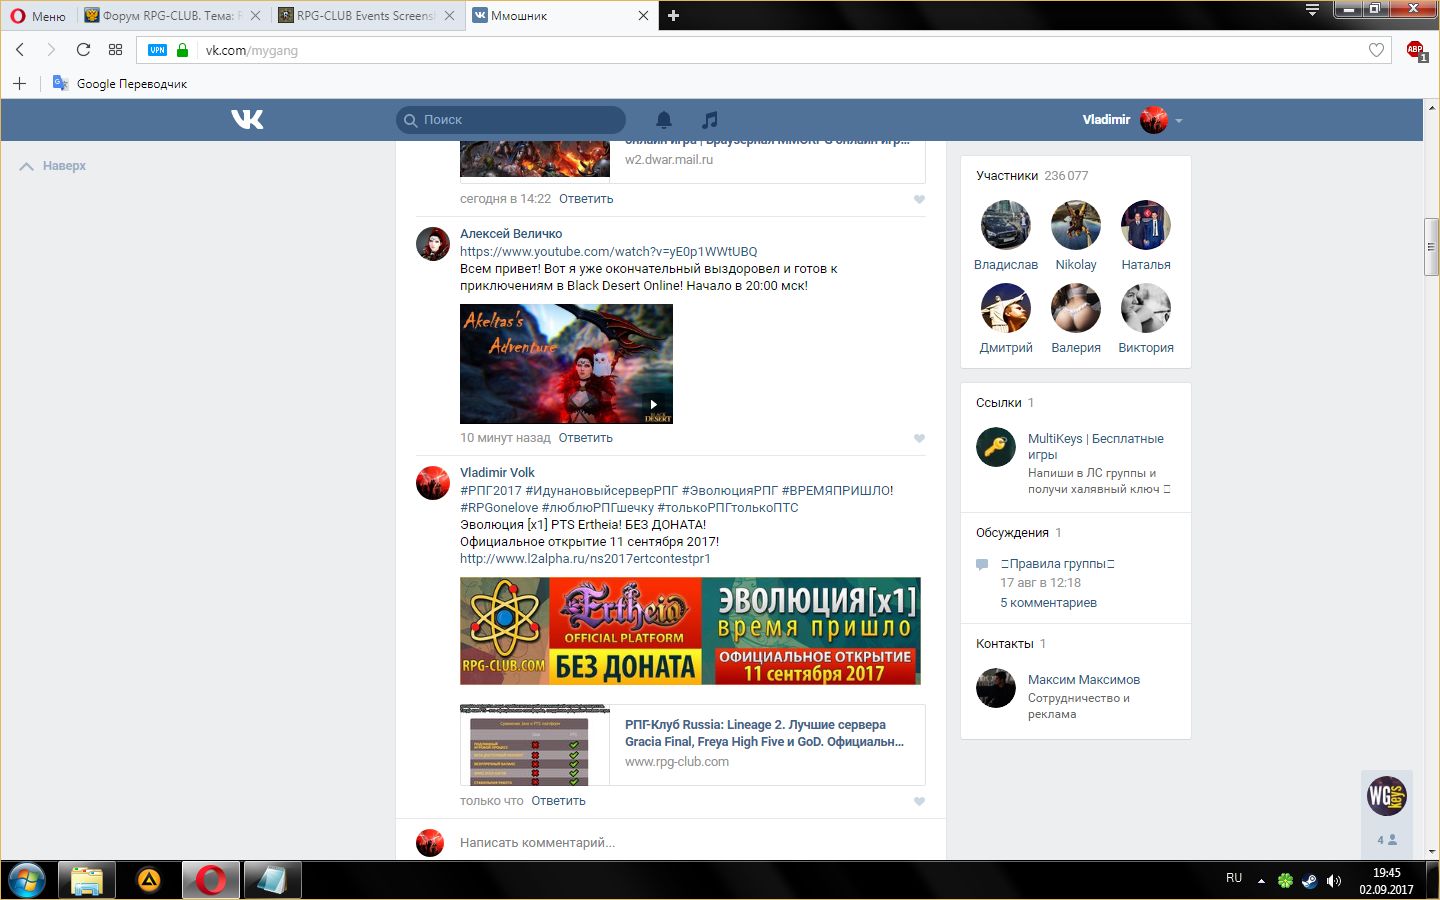Open Google Переводчик bookmark
Image resolution: width=1440 pixels, height=900 pixels.
[120, 83]
